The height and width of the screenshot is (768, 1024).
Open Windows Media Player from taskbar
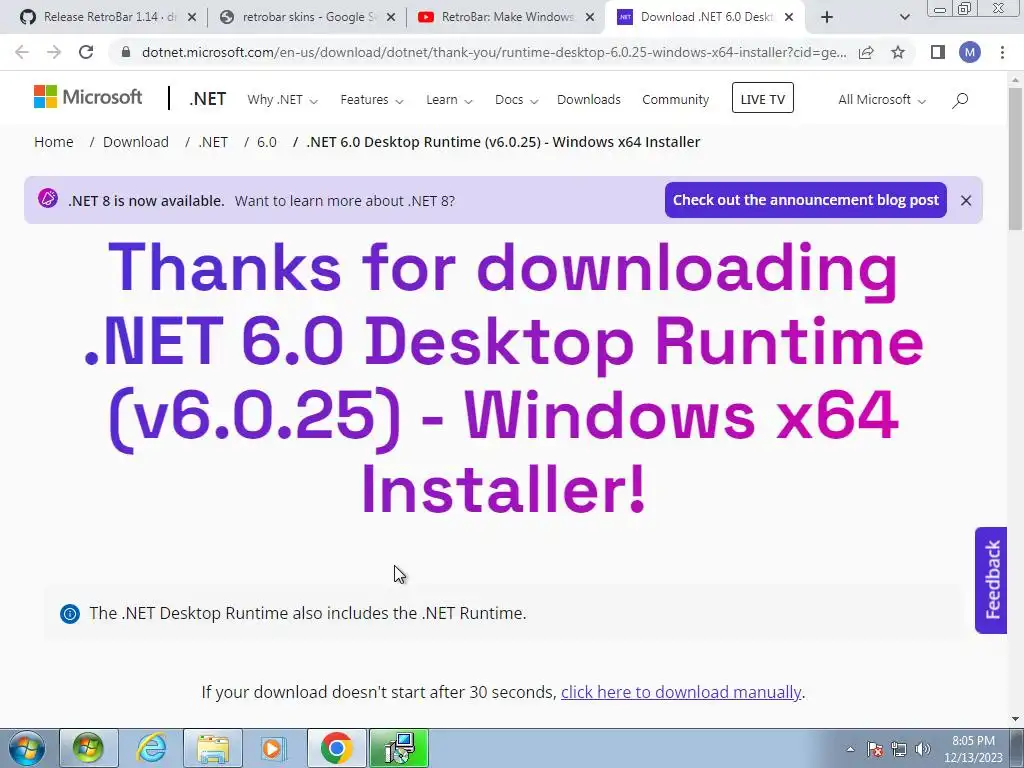(x=274, y=748)
